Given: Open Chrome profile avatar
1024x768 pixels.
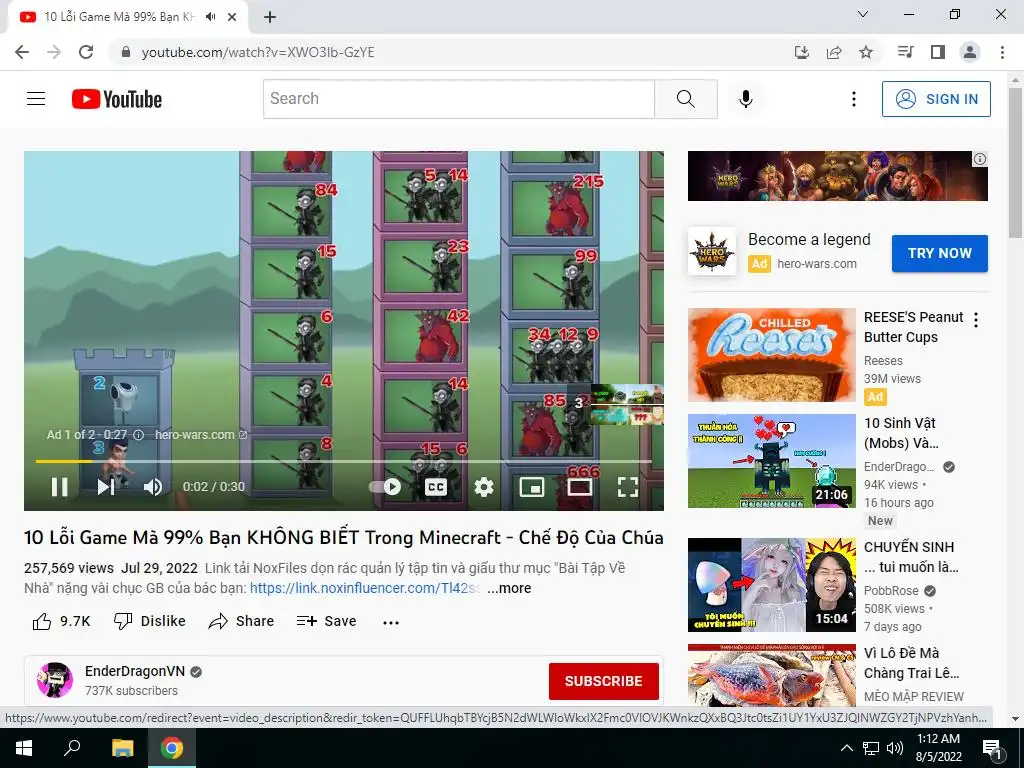Looking at the screenshot, I should [970, 52].
